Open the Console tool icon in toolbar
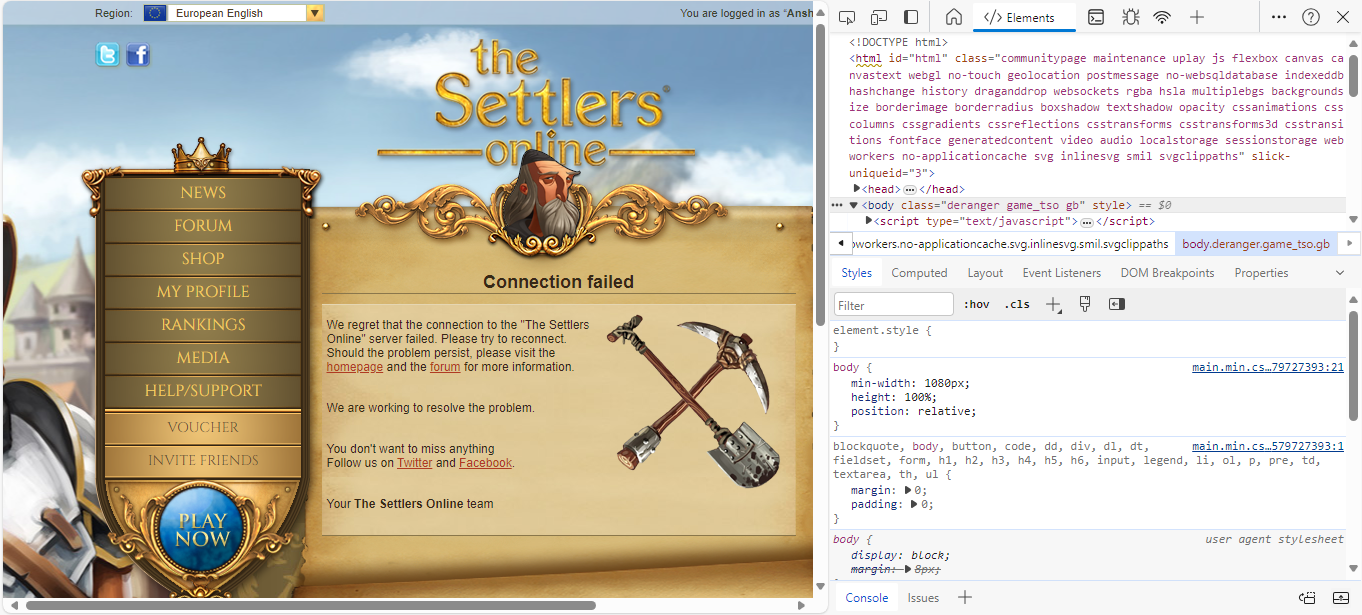Screen dimensions: 1362x615 (x=1097, y=17)
